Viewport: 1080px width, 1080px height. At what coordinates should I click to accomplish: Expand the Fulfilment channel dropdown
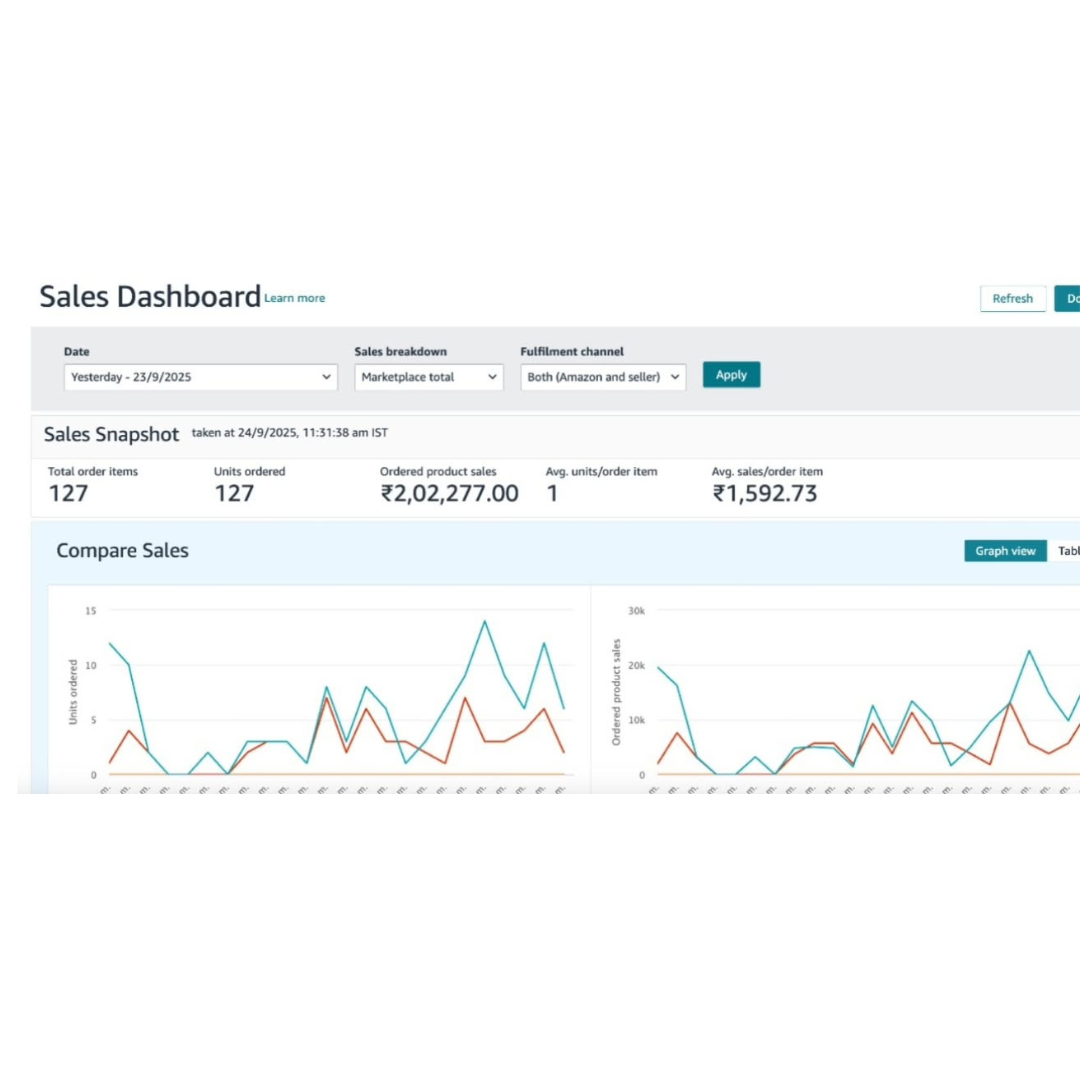603,377
